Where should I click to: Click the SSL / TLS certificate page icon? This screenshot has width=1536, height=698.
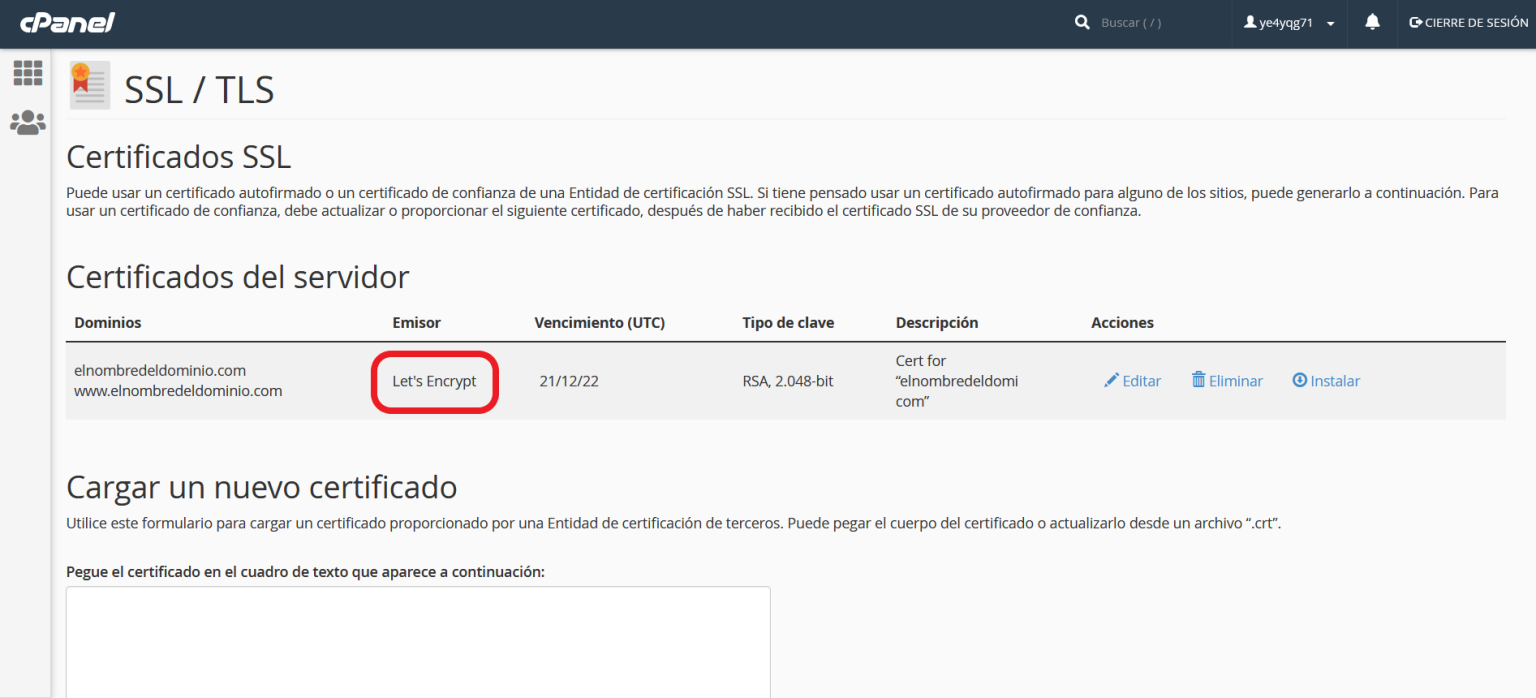tap(89, 86)
